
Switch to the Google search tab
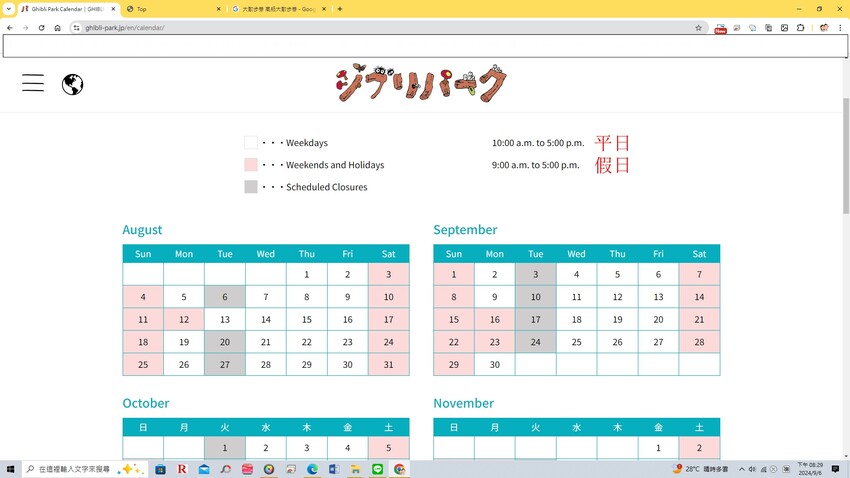coord(279,9)
